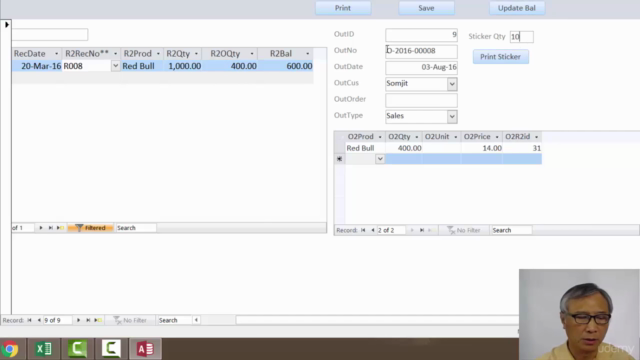Image resolution: width=640 pixels, height=360 pixels.
Task: Select the 400.00 O2Qty cell
Action: 404,148
